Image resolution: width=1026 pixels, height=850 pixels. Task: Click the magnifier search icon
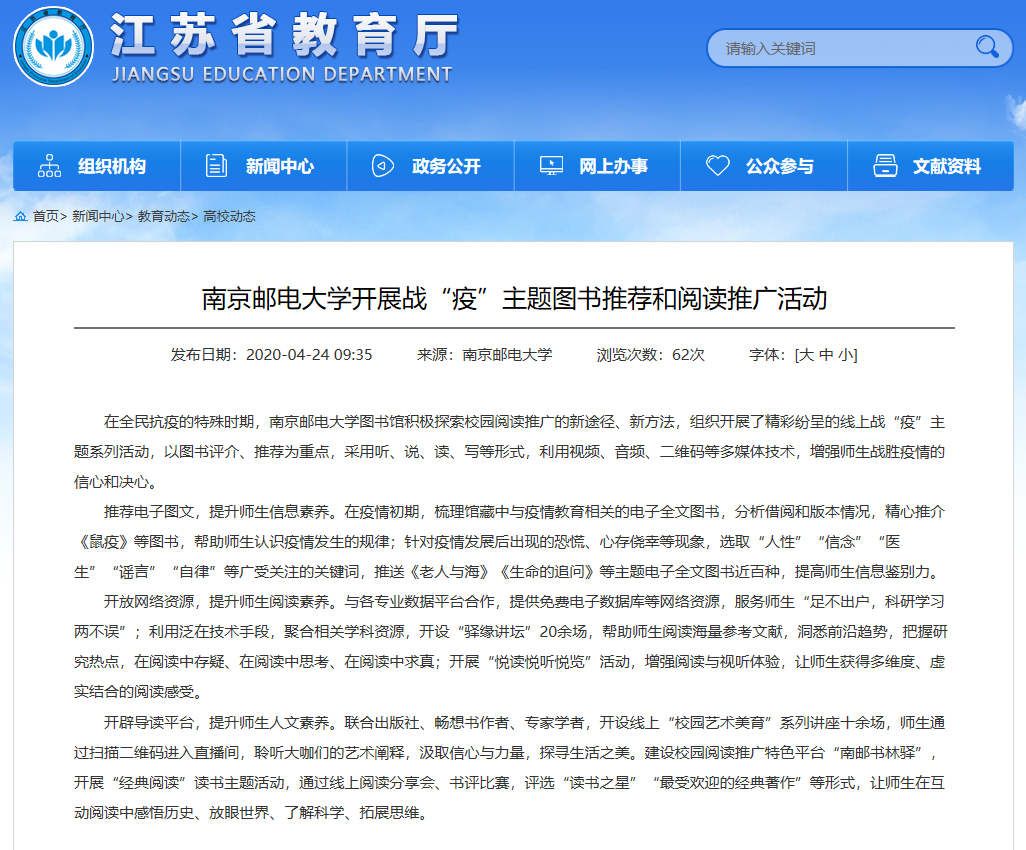pos(987,47)
